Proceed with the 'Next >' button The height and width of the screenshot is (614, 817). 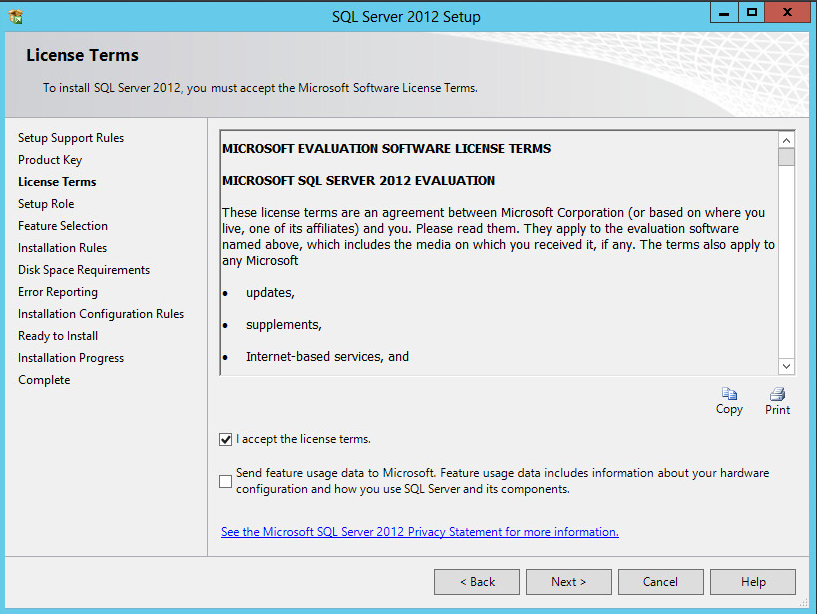(x=568, y=582)
